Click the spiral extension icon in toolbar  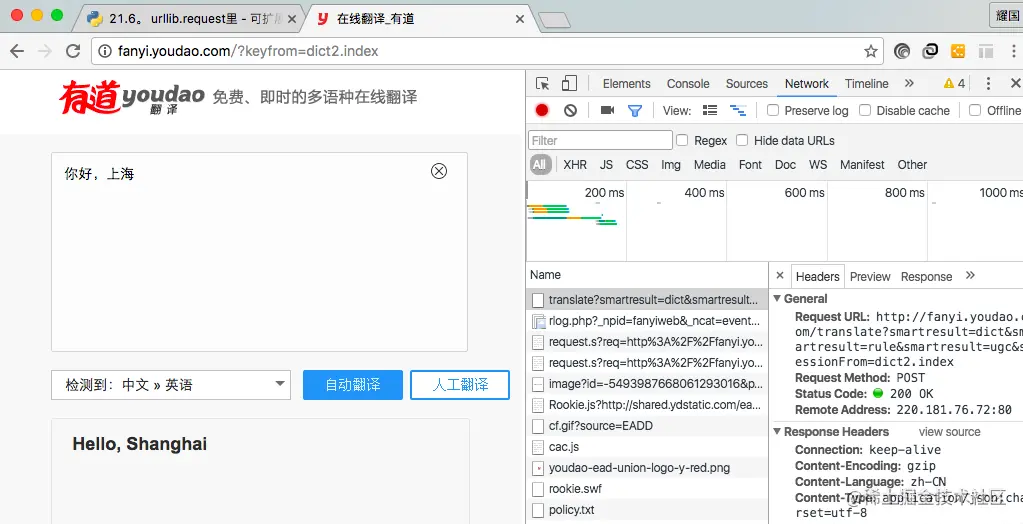click(x=902, y=51)
